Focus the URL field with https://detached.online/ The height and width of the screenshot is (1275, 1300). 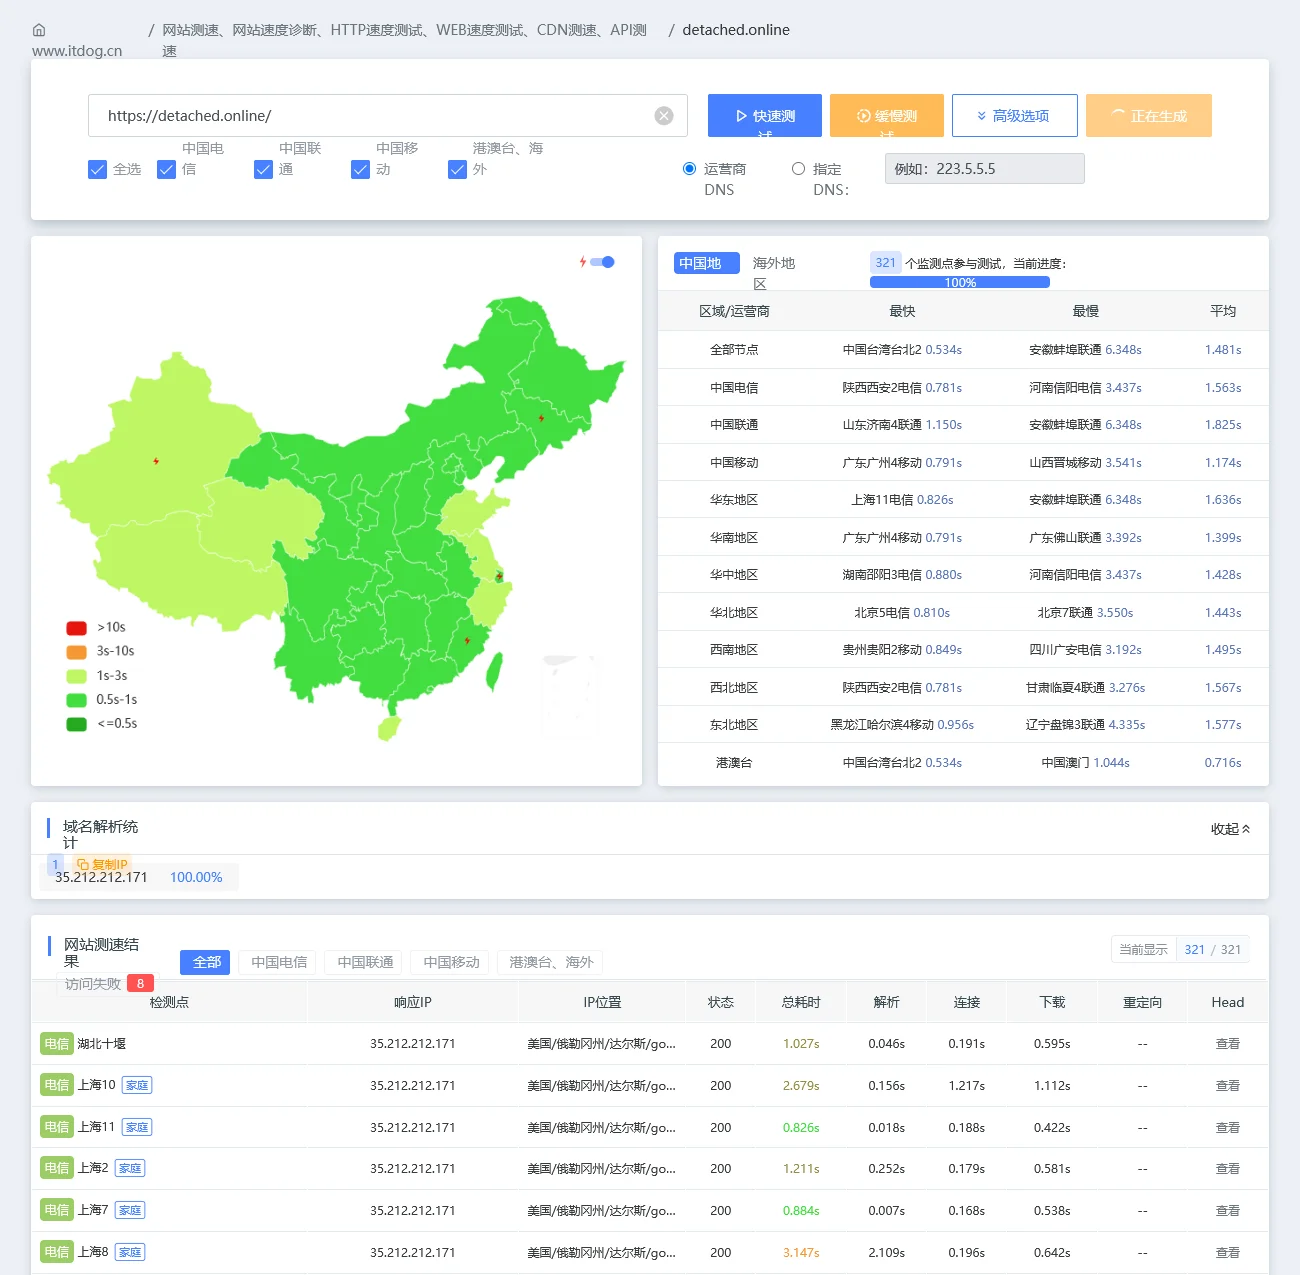point(388,116)
